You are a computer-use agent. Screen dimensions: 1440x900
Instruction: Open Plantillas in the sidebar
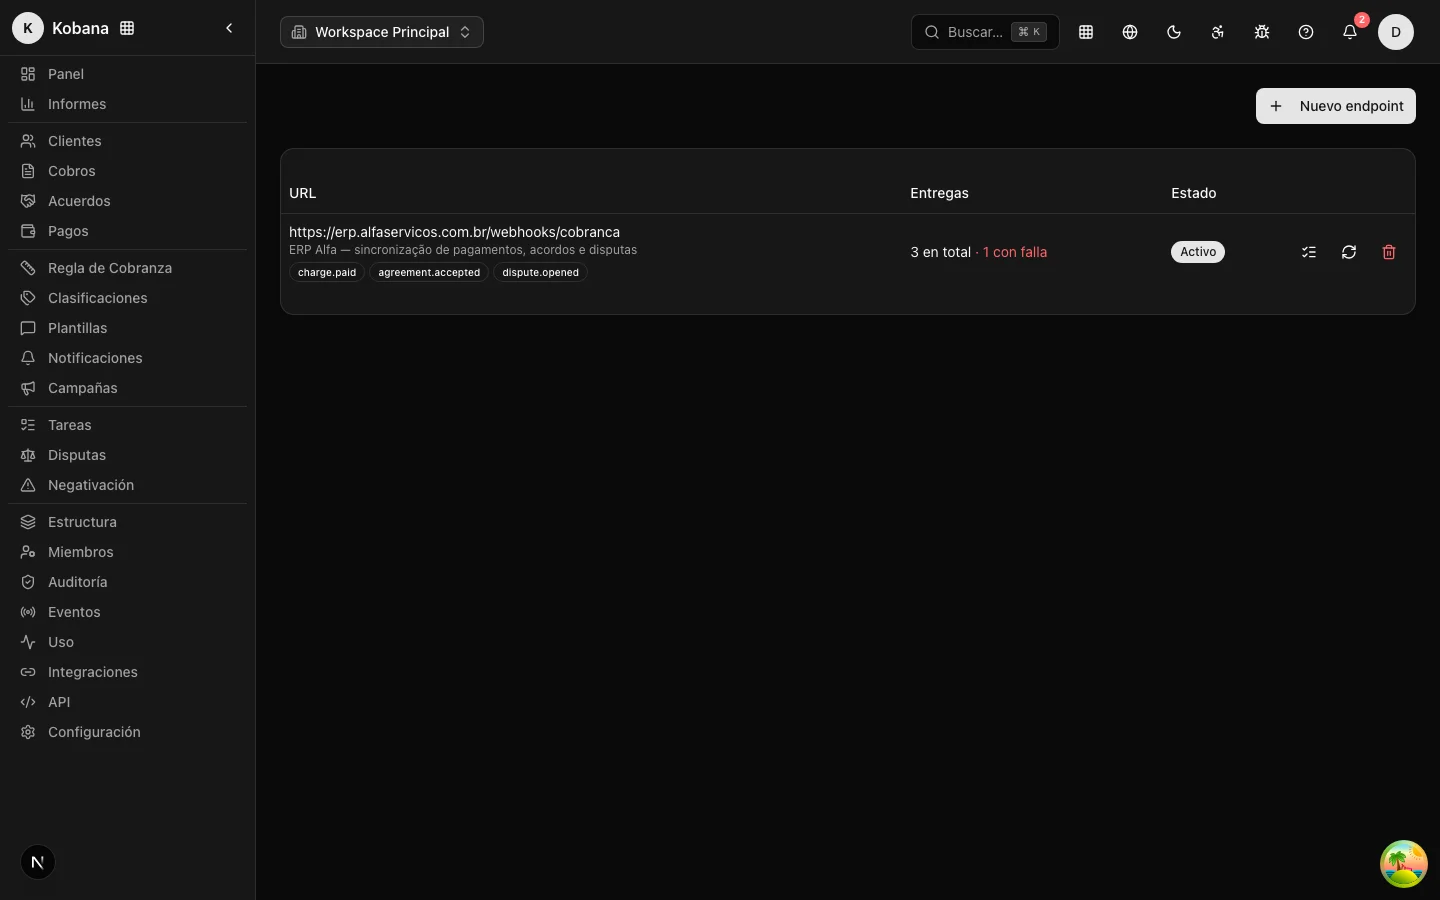tap(127, 328)
